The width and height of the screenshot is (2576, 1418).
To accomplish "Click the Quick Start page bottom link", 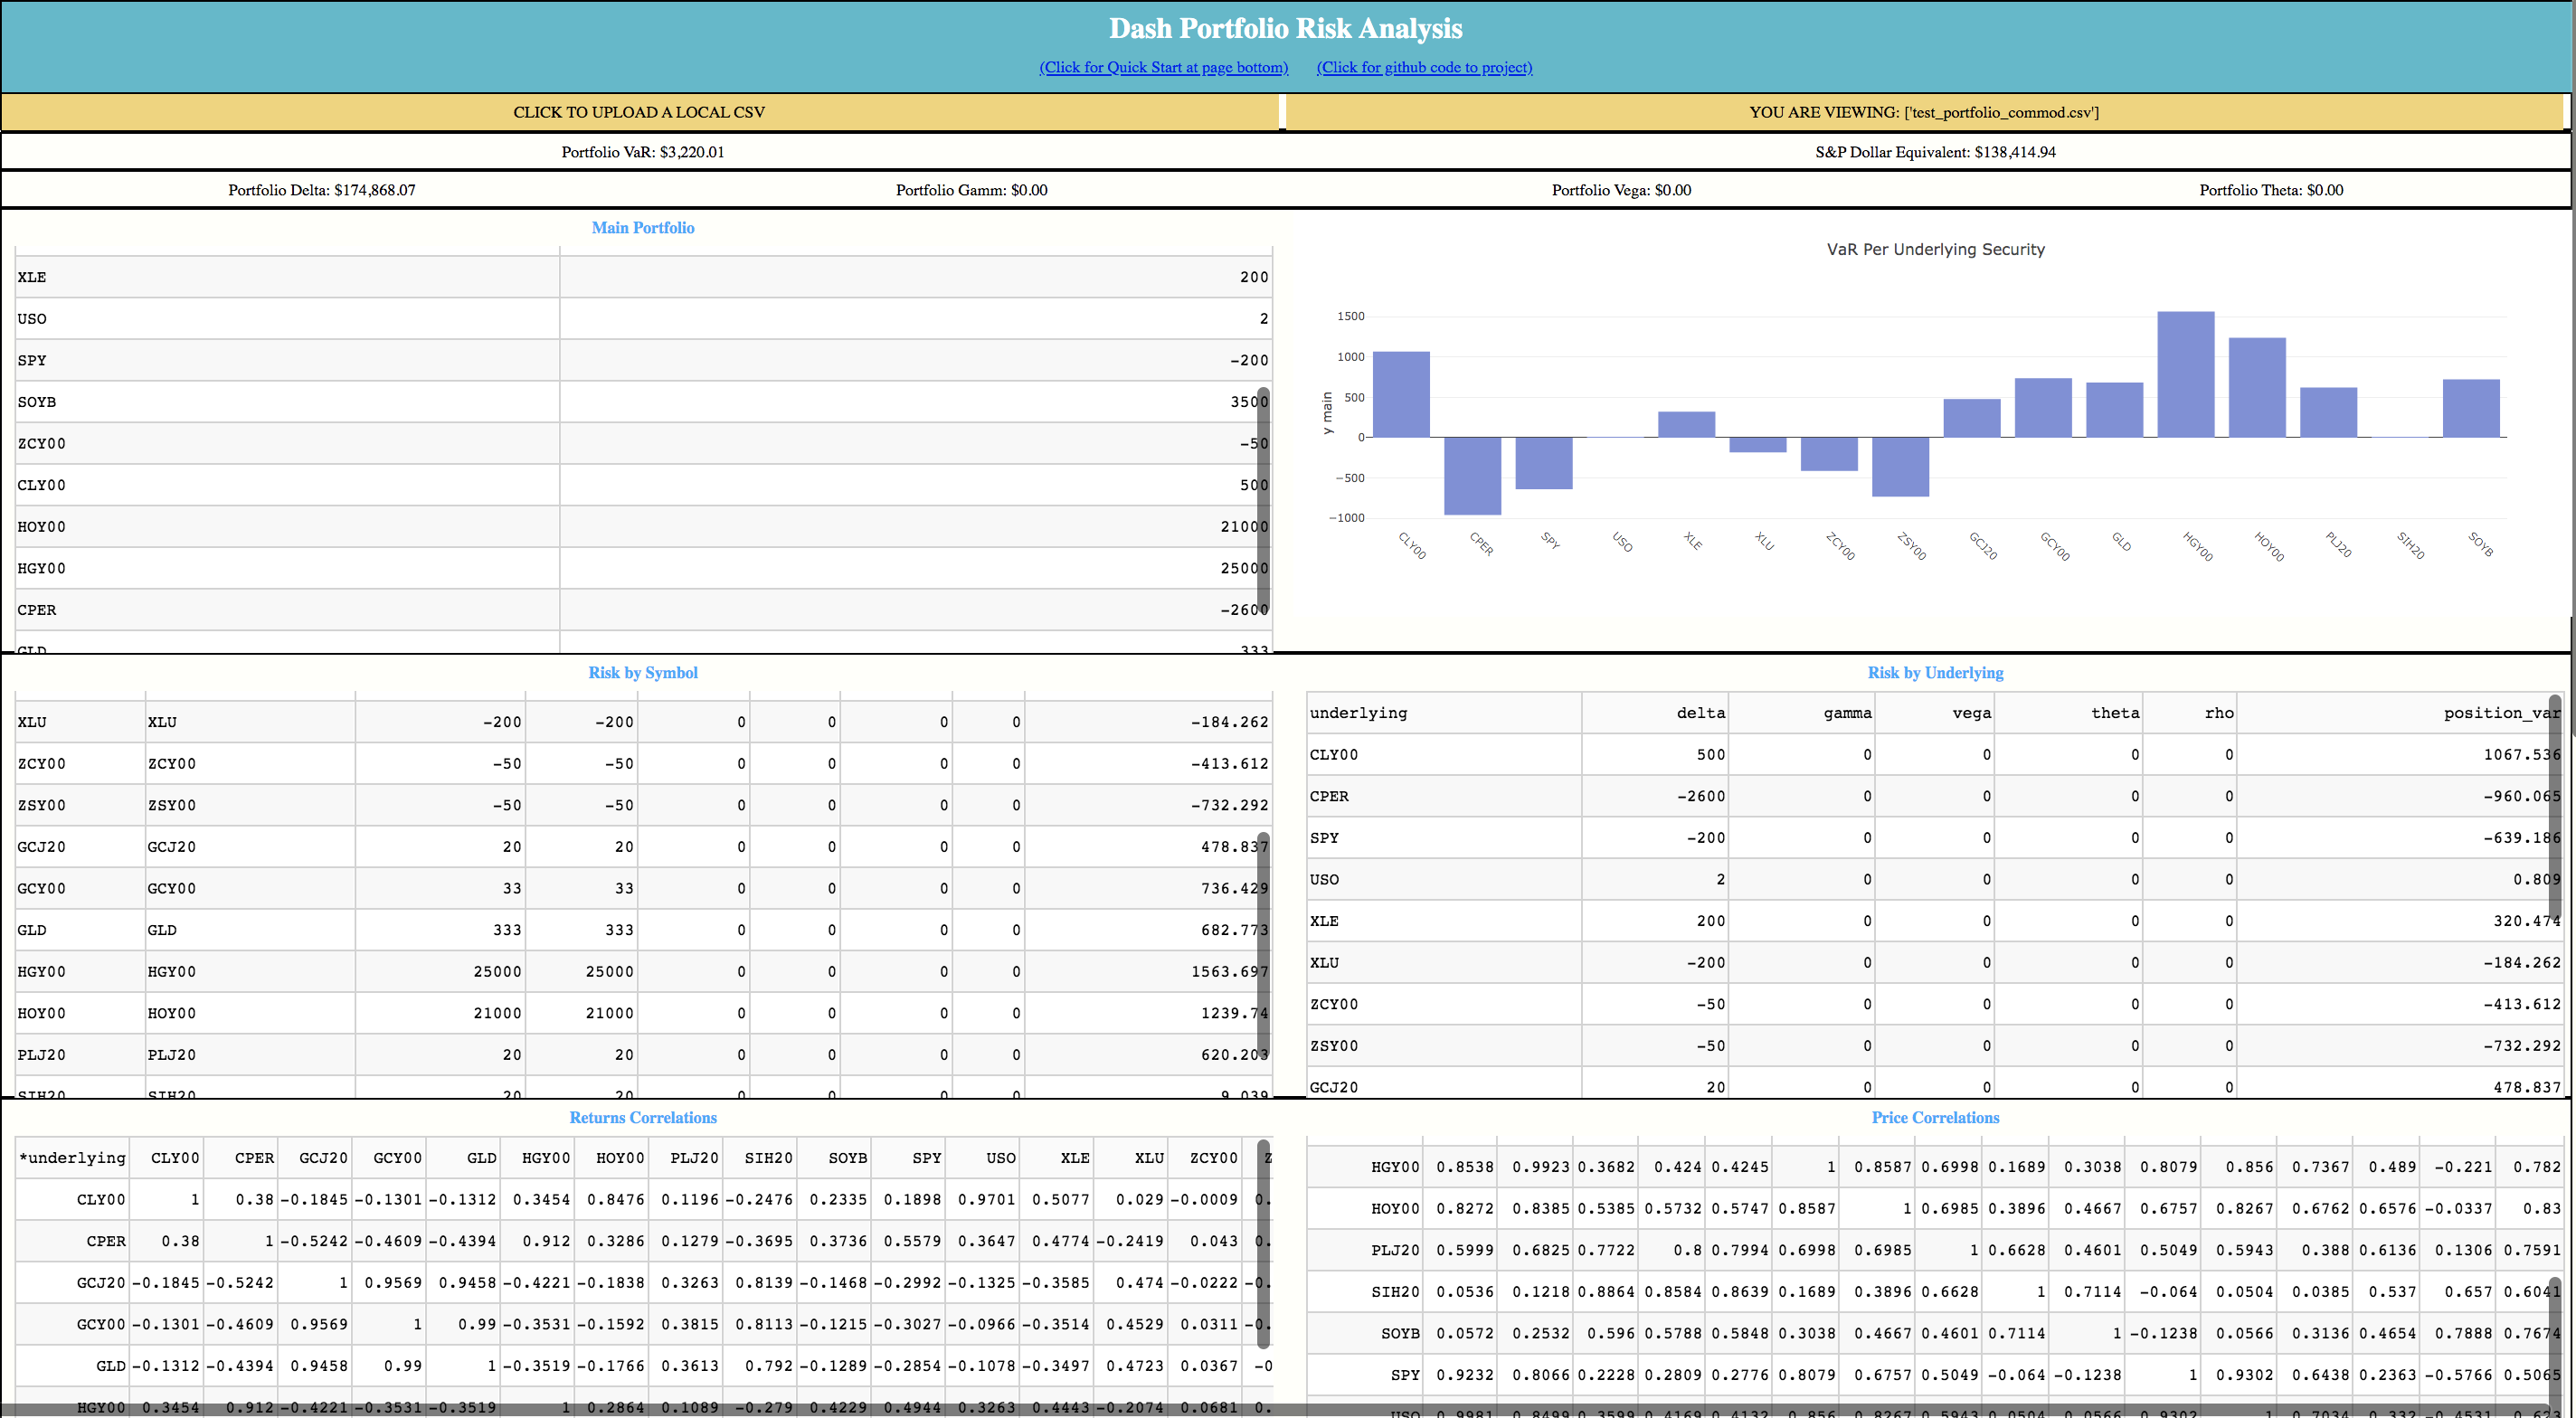I will pyautogui.click(x=1163, y=67).
